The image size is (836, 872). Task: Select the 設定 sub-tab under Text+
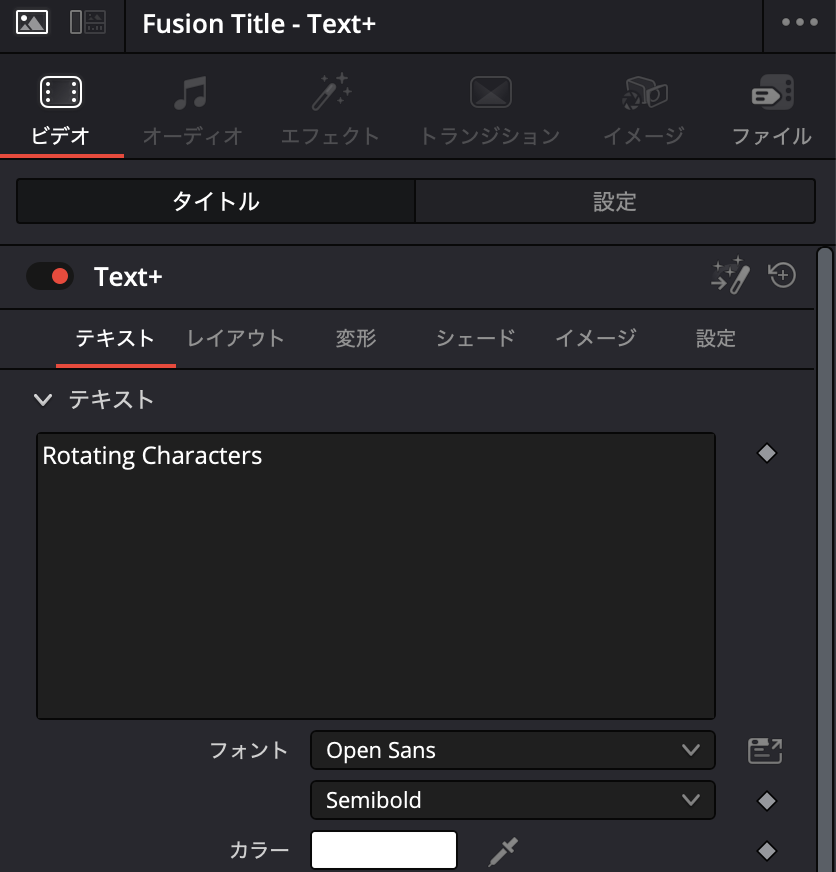click(x=716, y=338)
